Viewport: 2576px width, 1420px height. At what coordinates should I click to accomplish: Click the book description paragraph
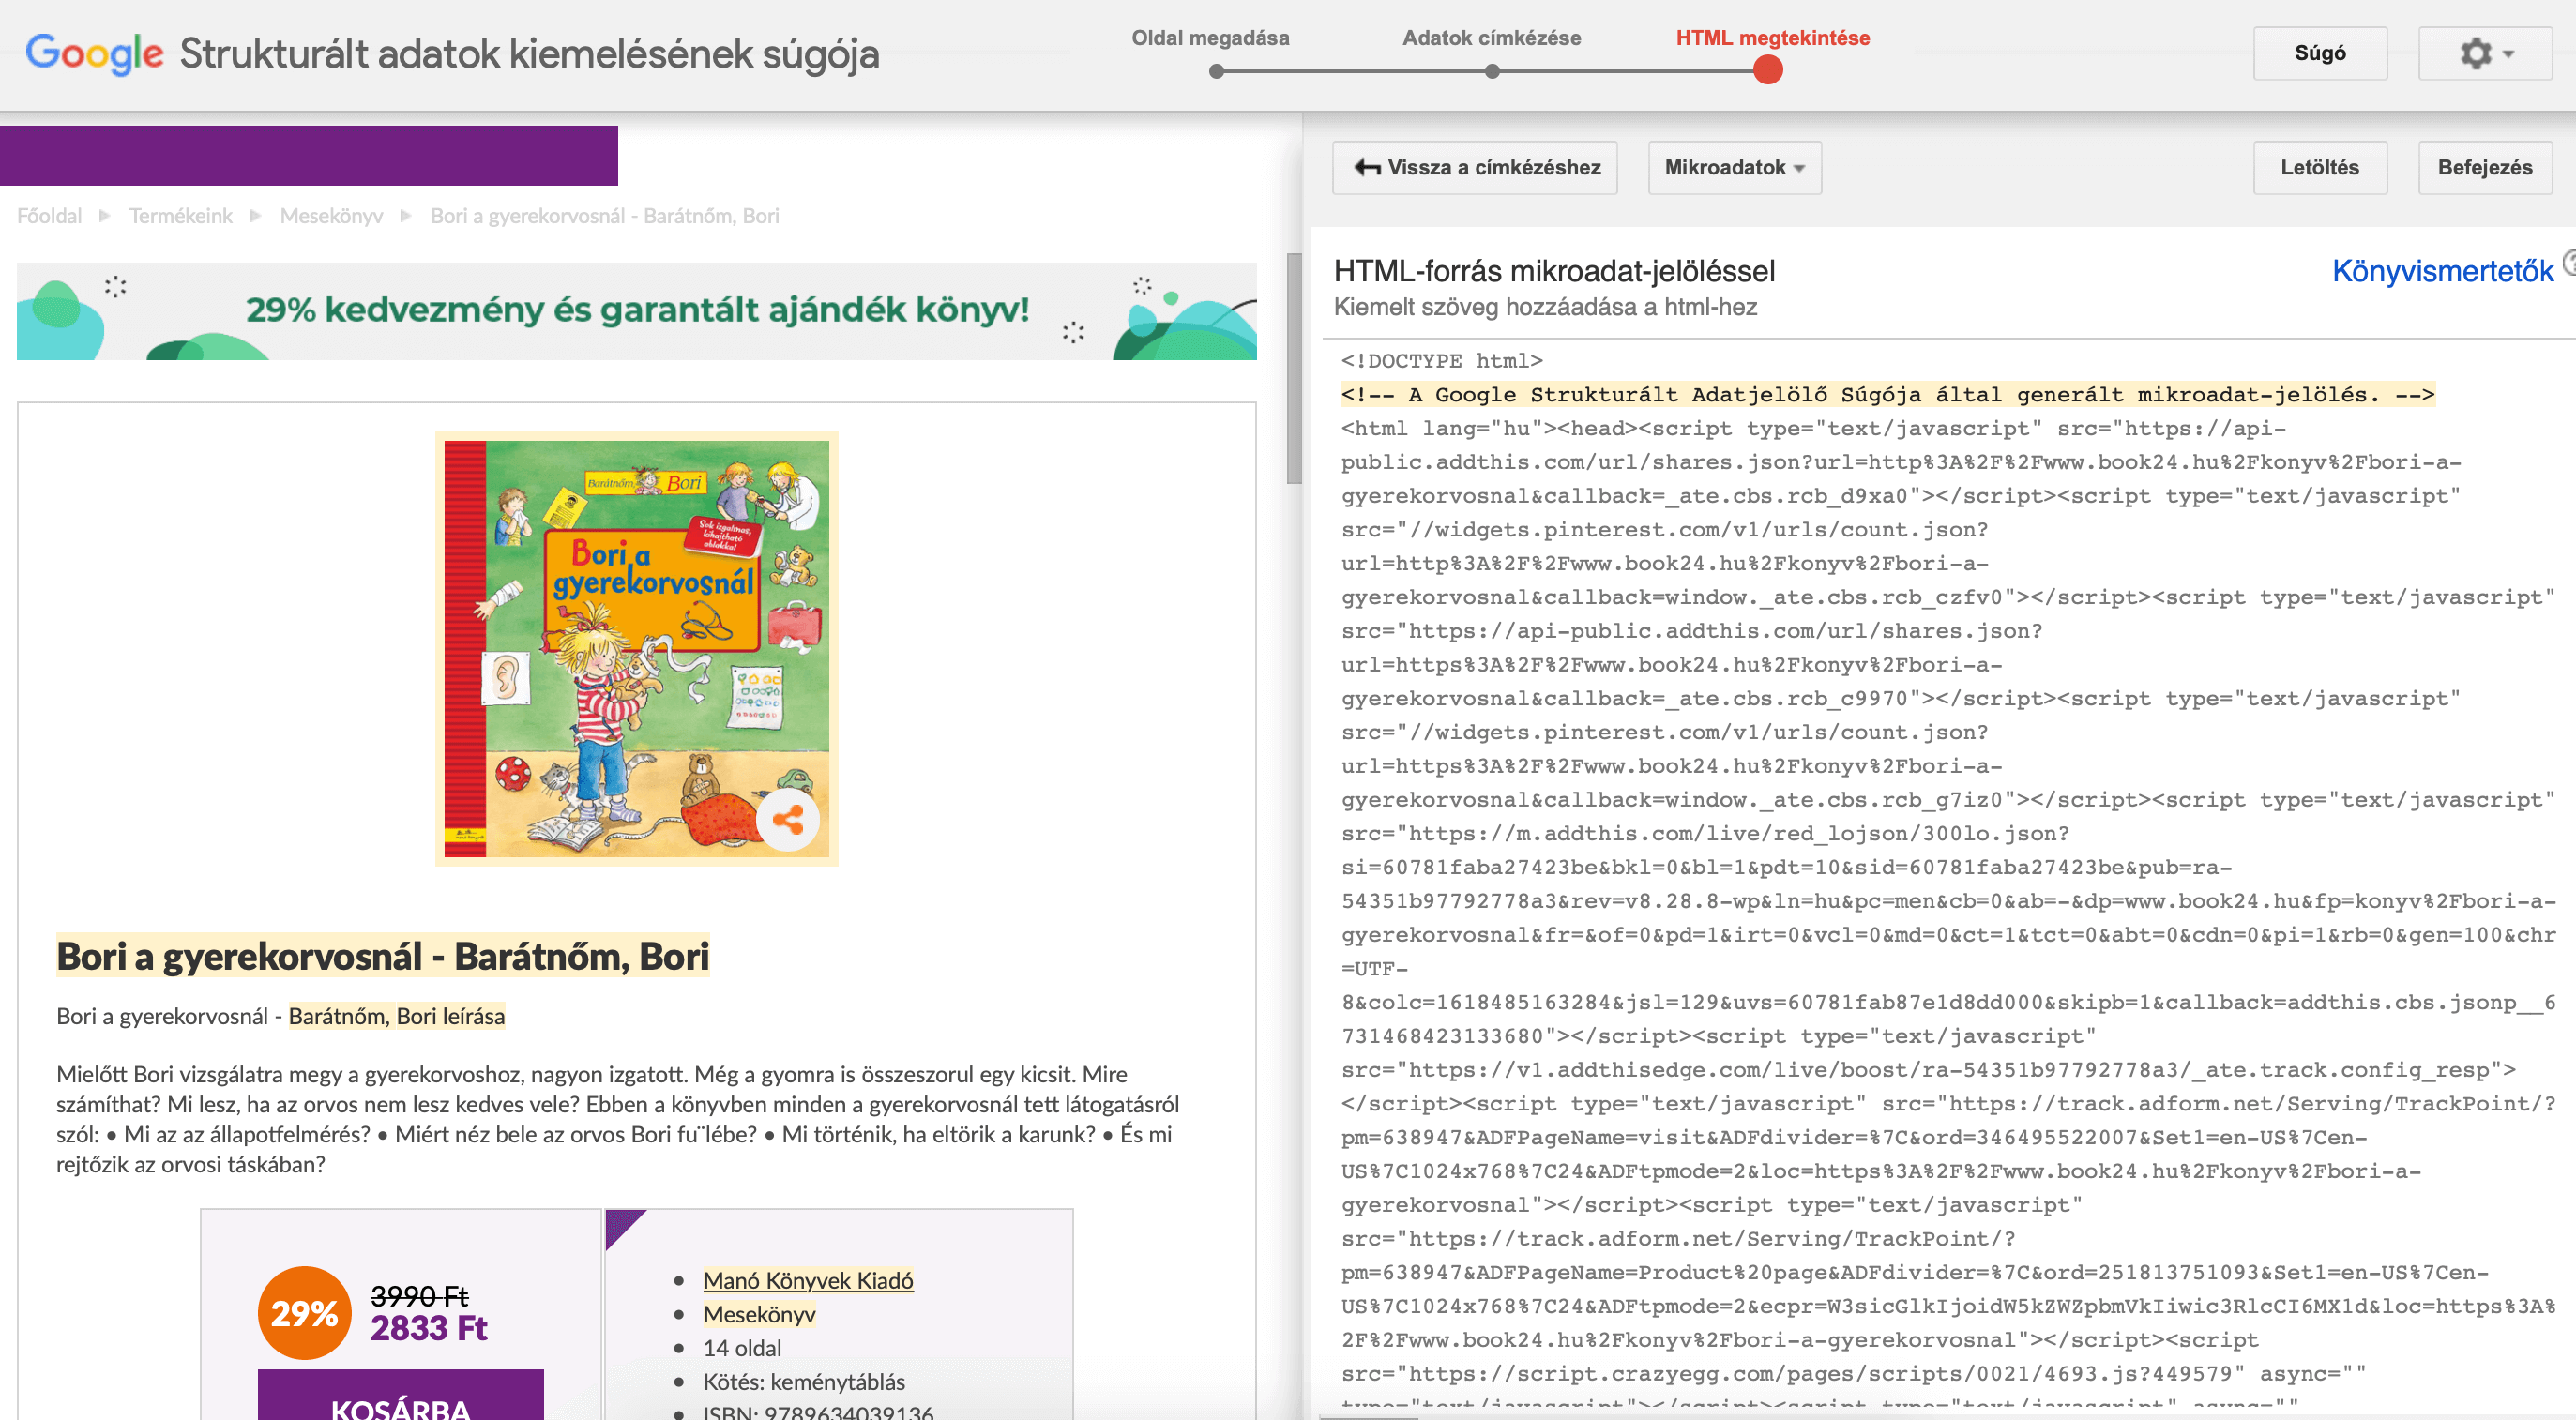617,1119
